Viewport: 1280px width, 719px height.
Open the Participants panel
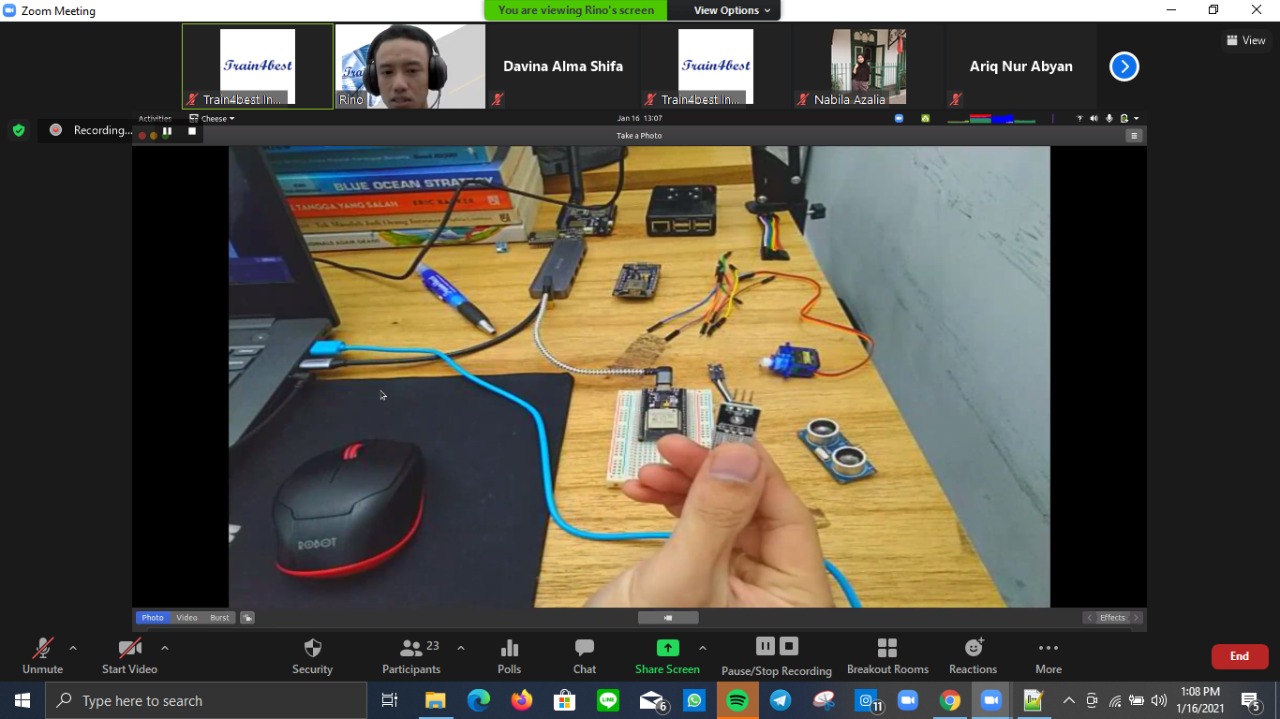coord(411,656)
